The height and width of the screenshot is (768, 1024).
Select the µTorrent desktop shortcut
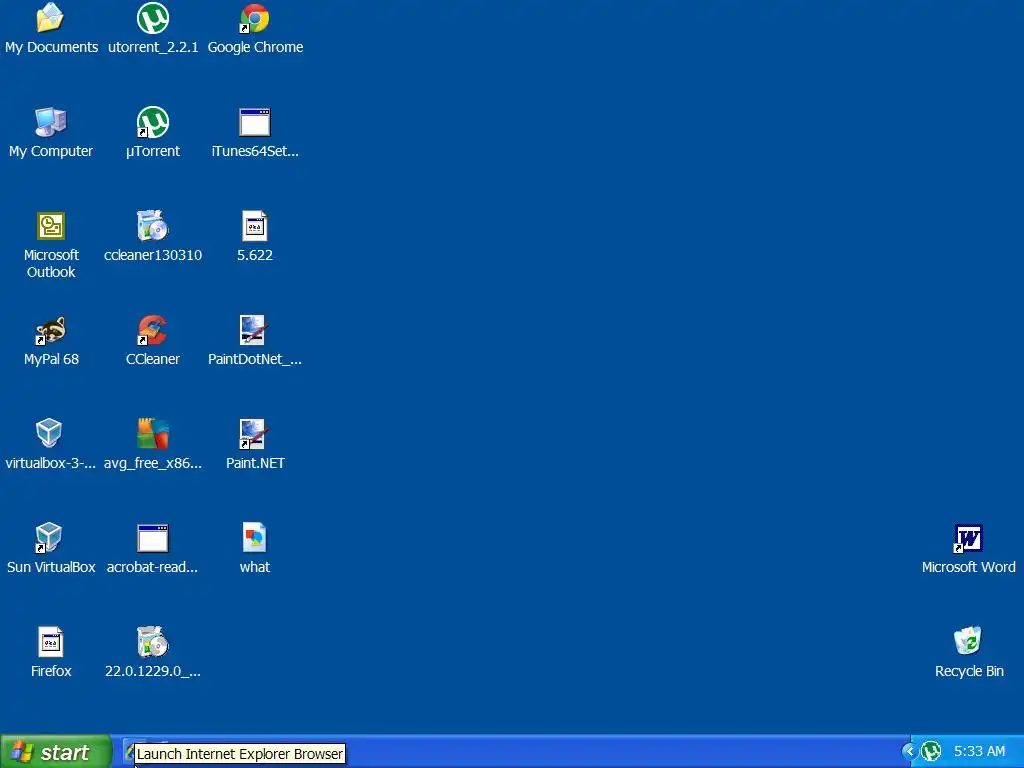click(153, 122)
